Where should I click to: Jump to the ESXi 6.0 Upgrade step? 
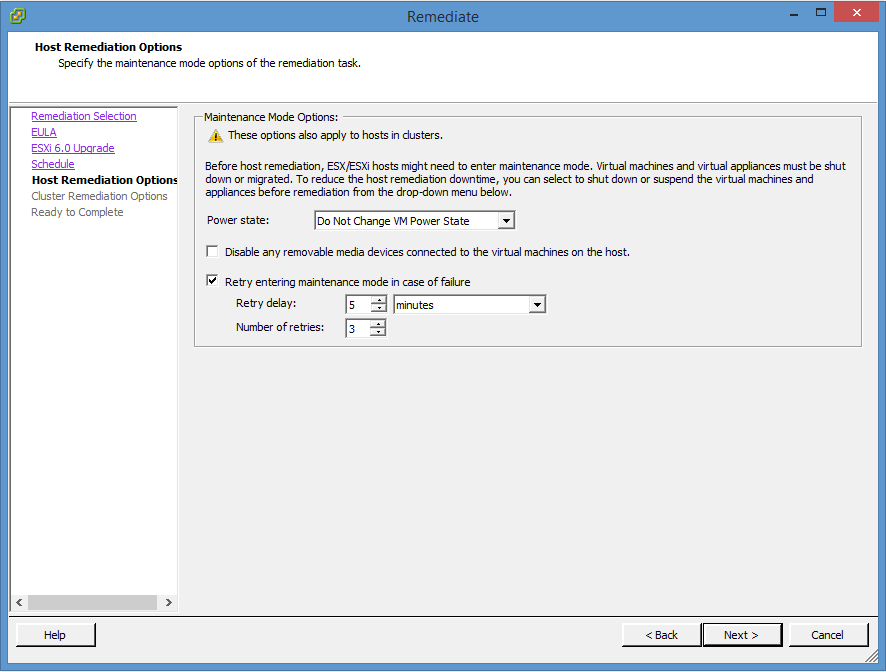click(x=72, y=148)
